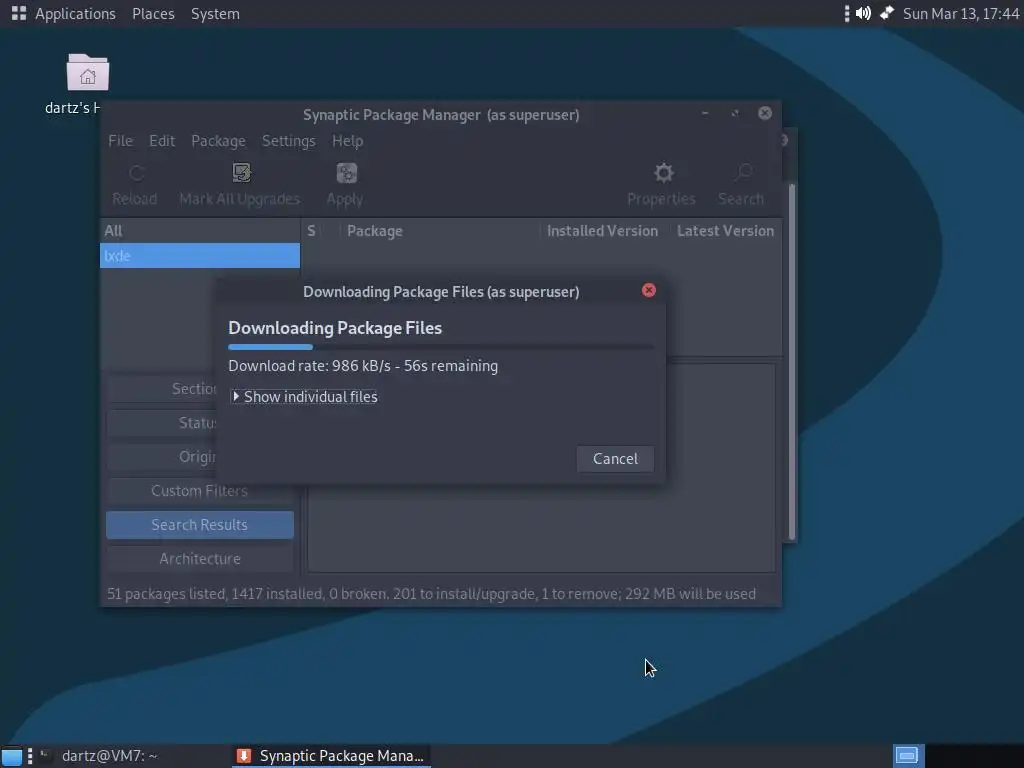This screenshot has height=768, width=1024.
Task: Click the panel drag handle beside the volume icon
Action: coord(846,13)
